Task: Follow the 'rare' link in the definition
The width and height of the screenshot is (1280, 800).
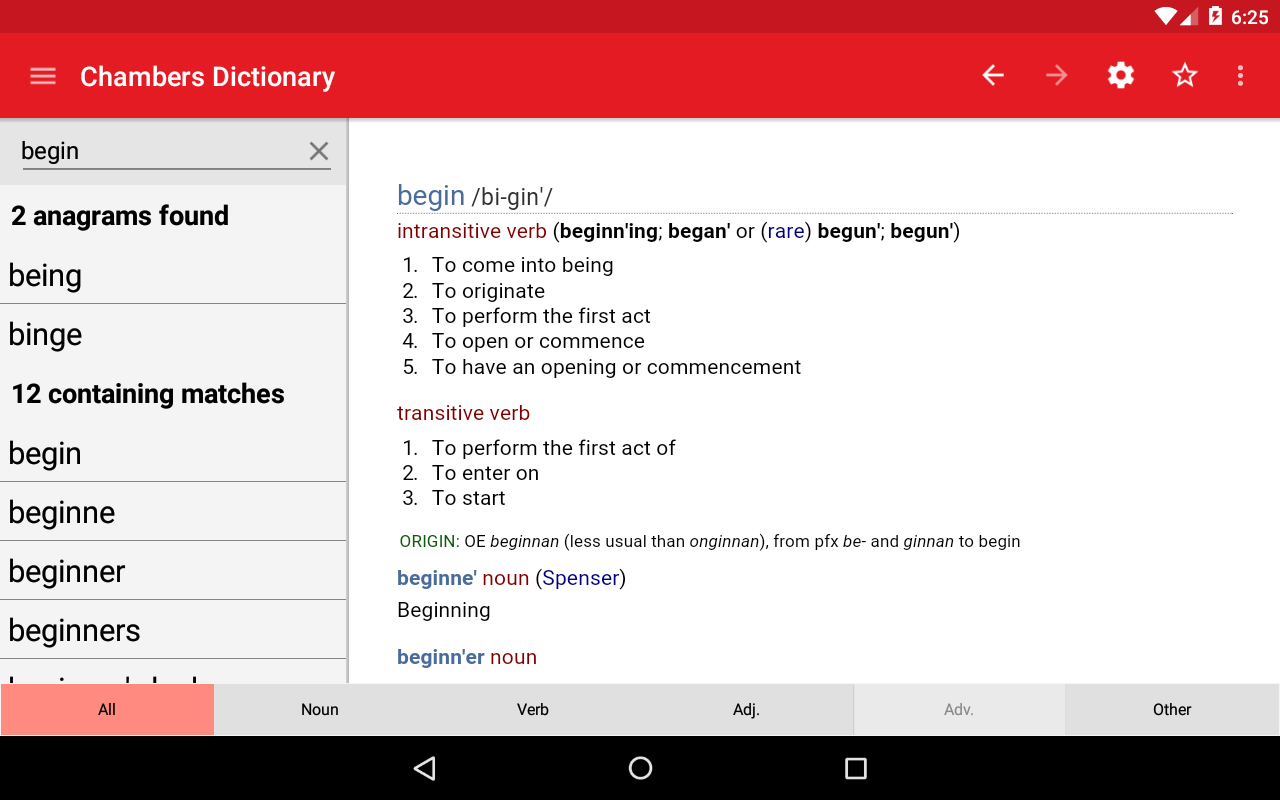Action: click(x=786, y=231)
